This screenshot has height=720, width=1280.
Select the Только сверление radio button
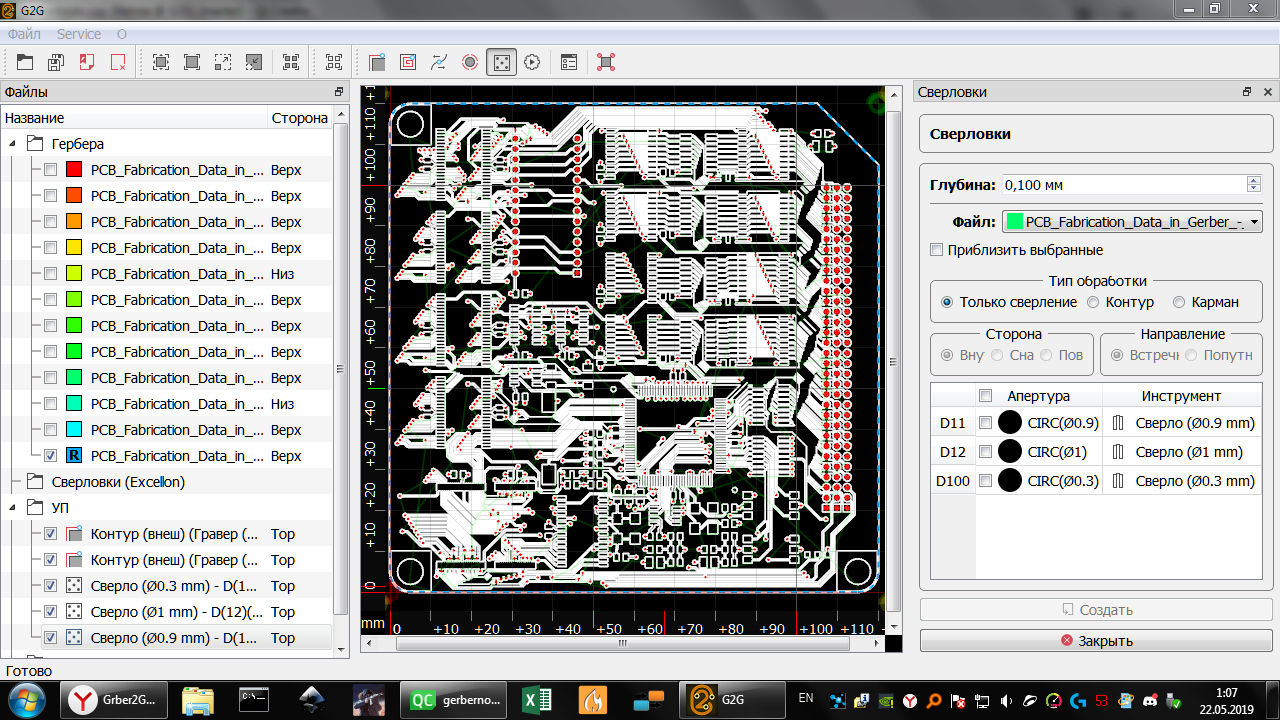947,302
